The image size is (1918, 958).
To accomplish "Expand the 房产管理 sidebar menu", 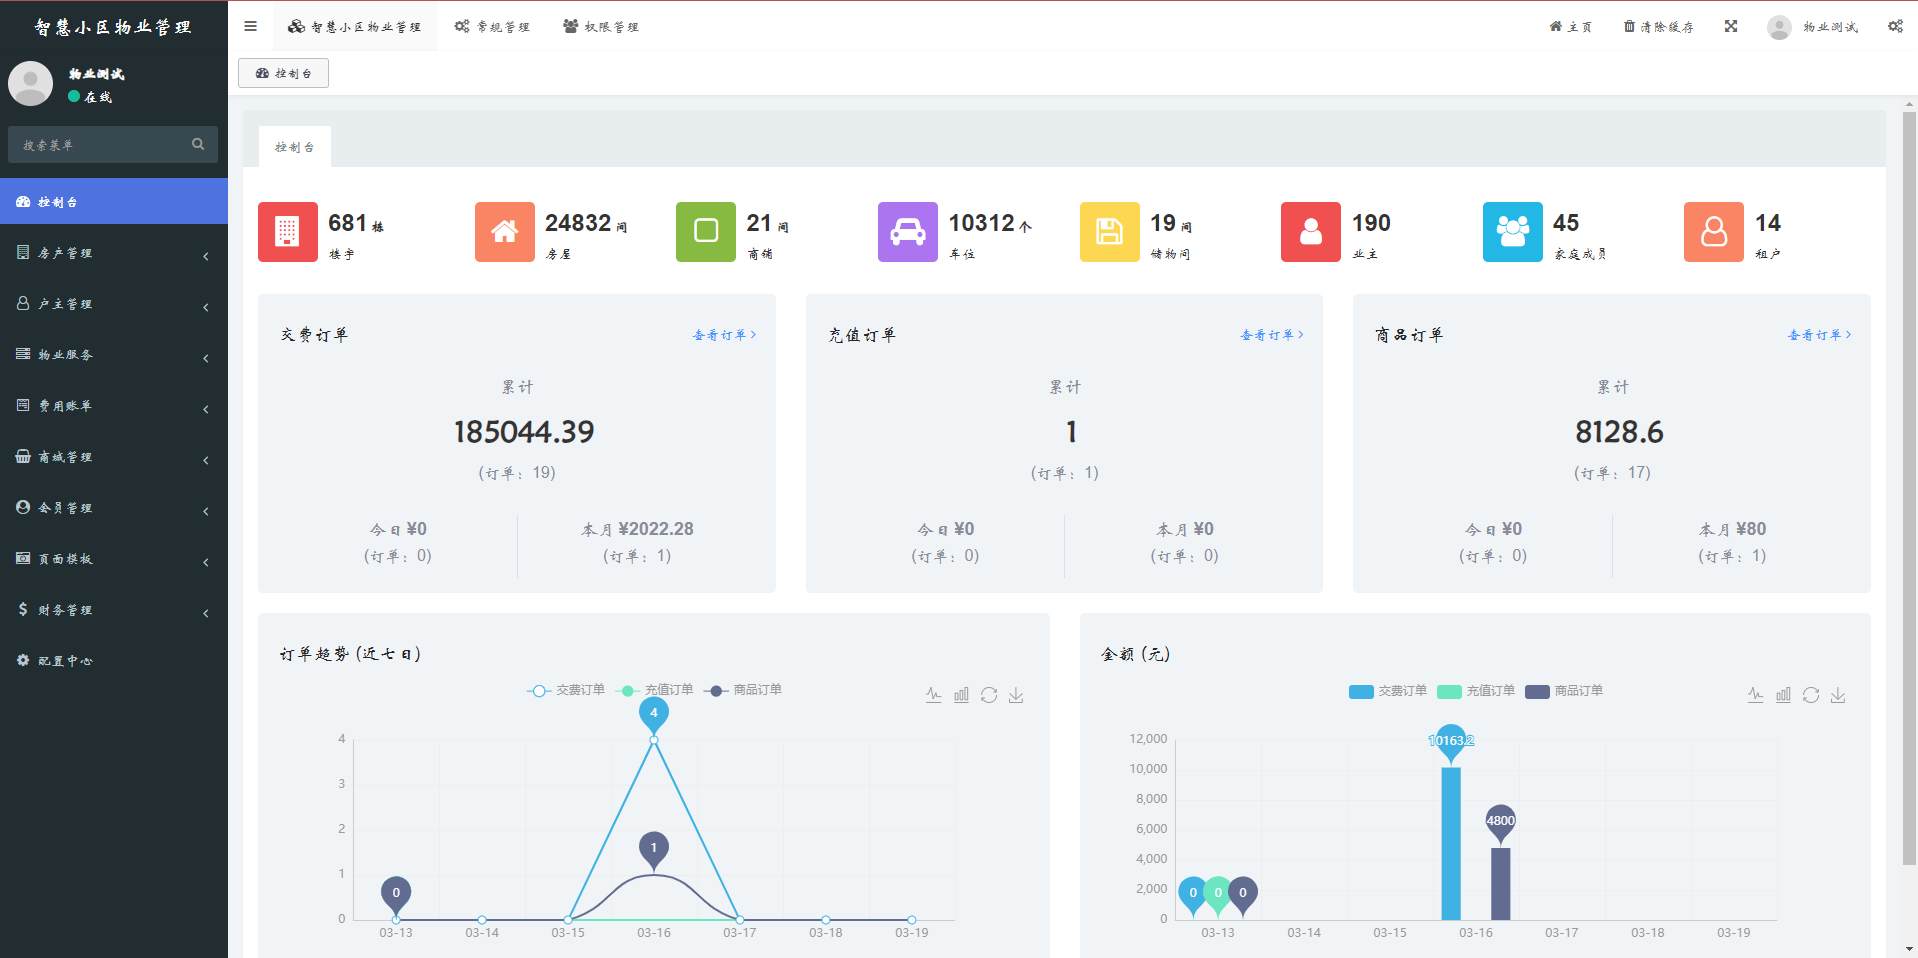I will 113,253.
